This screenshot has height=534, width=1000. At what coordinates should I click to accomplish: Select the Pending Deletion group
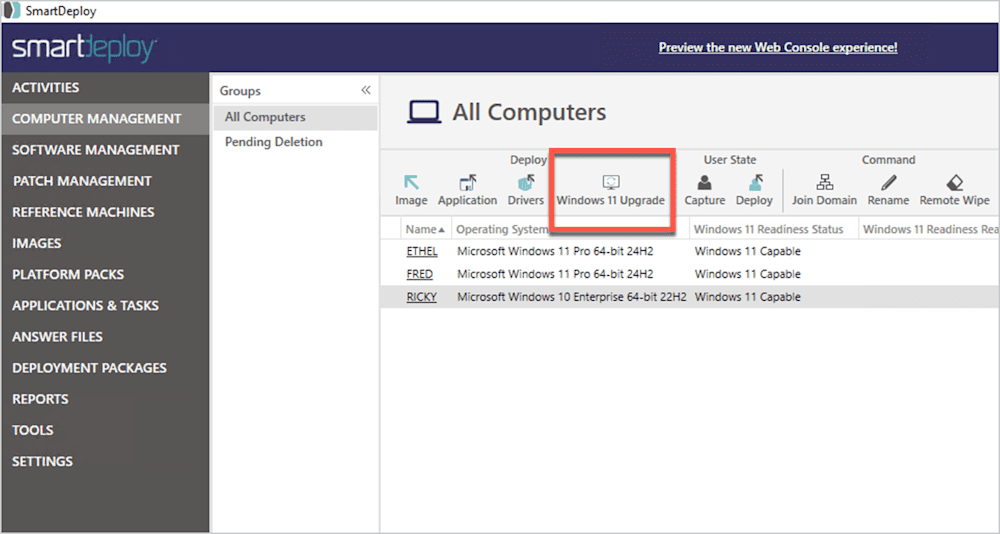[295, 142]
